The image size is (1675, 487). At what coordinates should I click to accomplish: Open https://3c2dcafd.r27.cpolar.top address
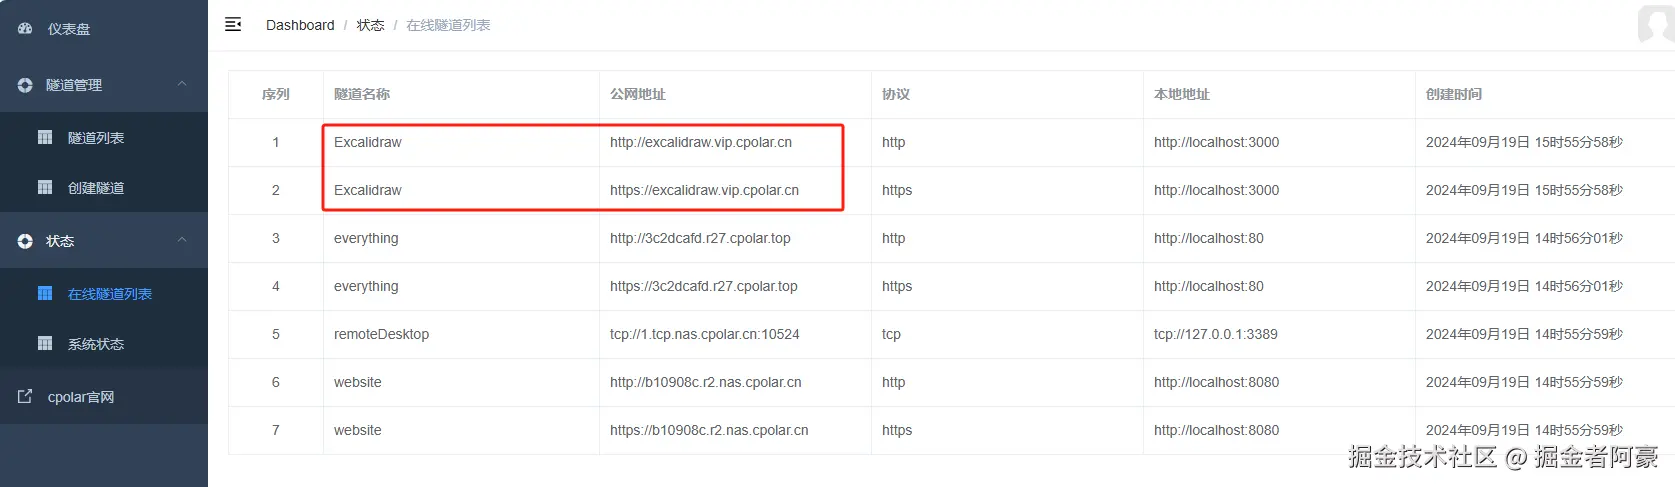[704, 286]
